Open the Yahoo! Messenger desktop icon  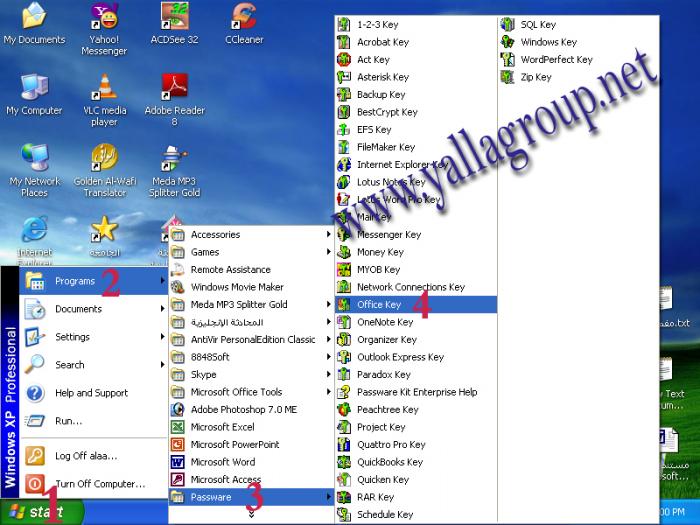coord(104,27)
